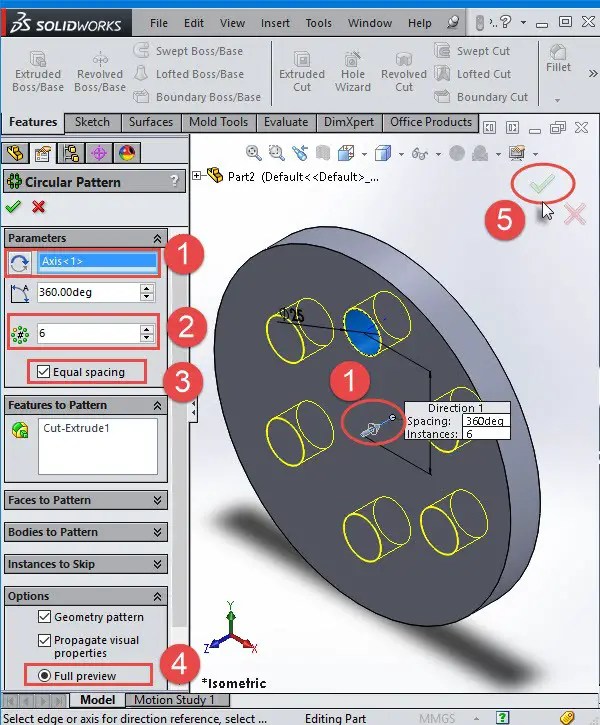Collapse the Features to Pattern section

point(157,406)
